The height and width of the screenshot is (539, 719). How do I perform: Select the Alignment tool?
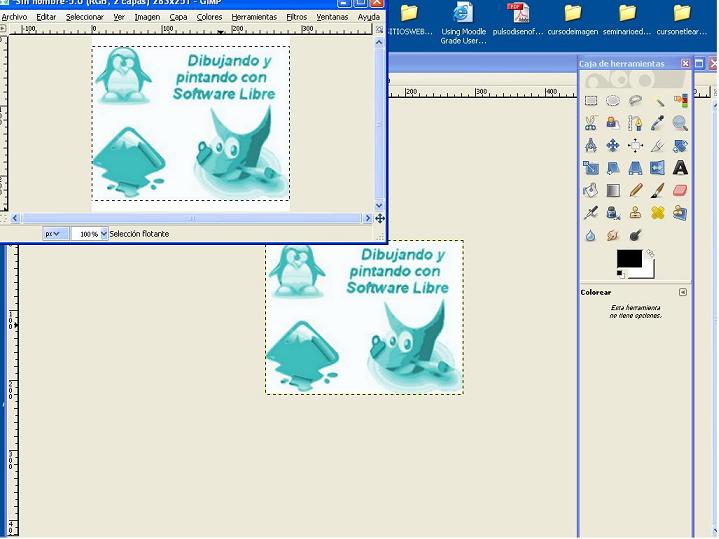pos(635,145)
